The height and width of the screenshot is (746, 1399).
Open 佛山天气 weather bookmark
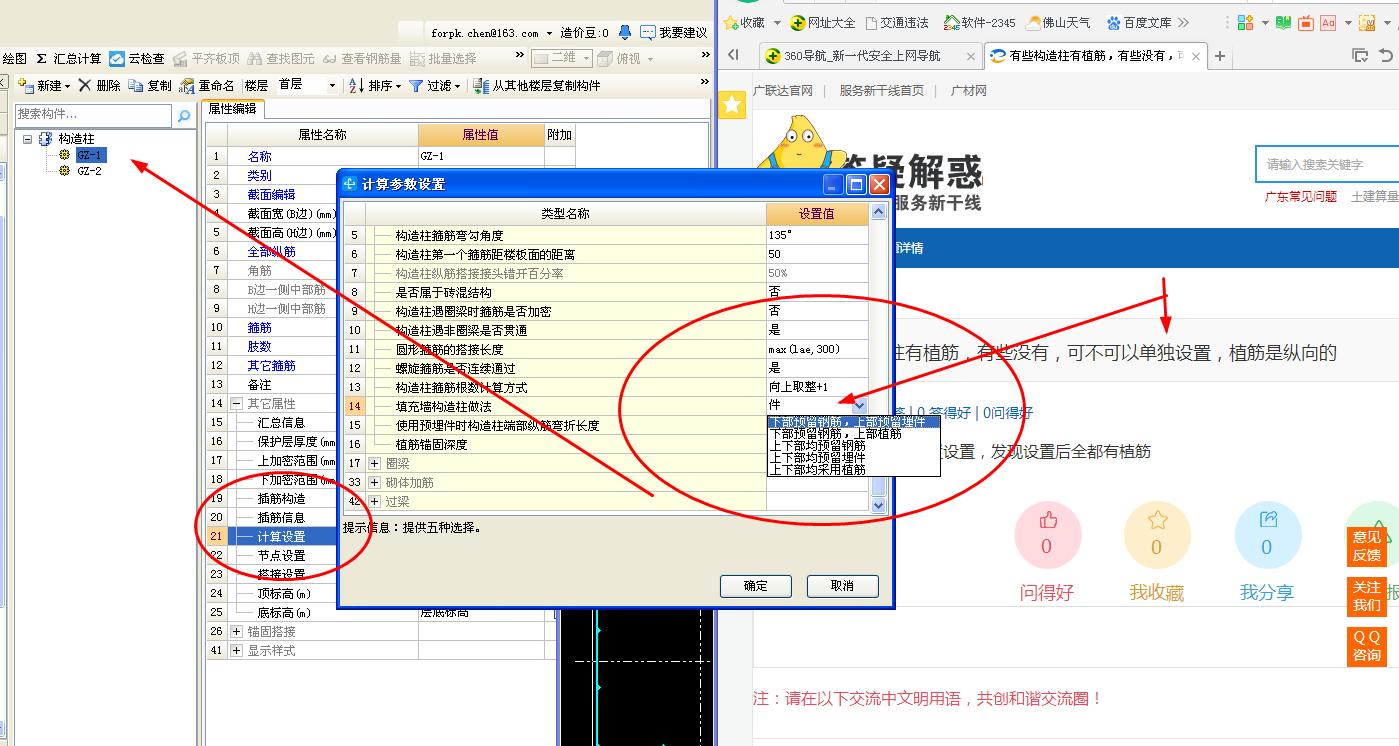[x=1058, y=22]
